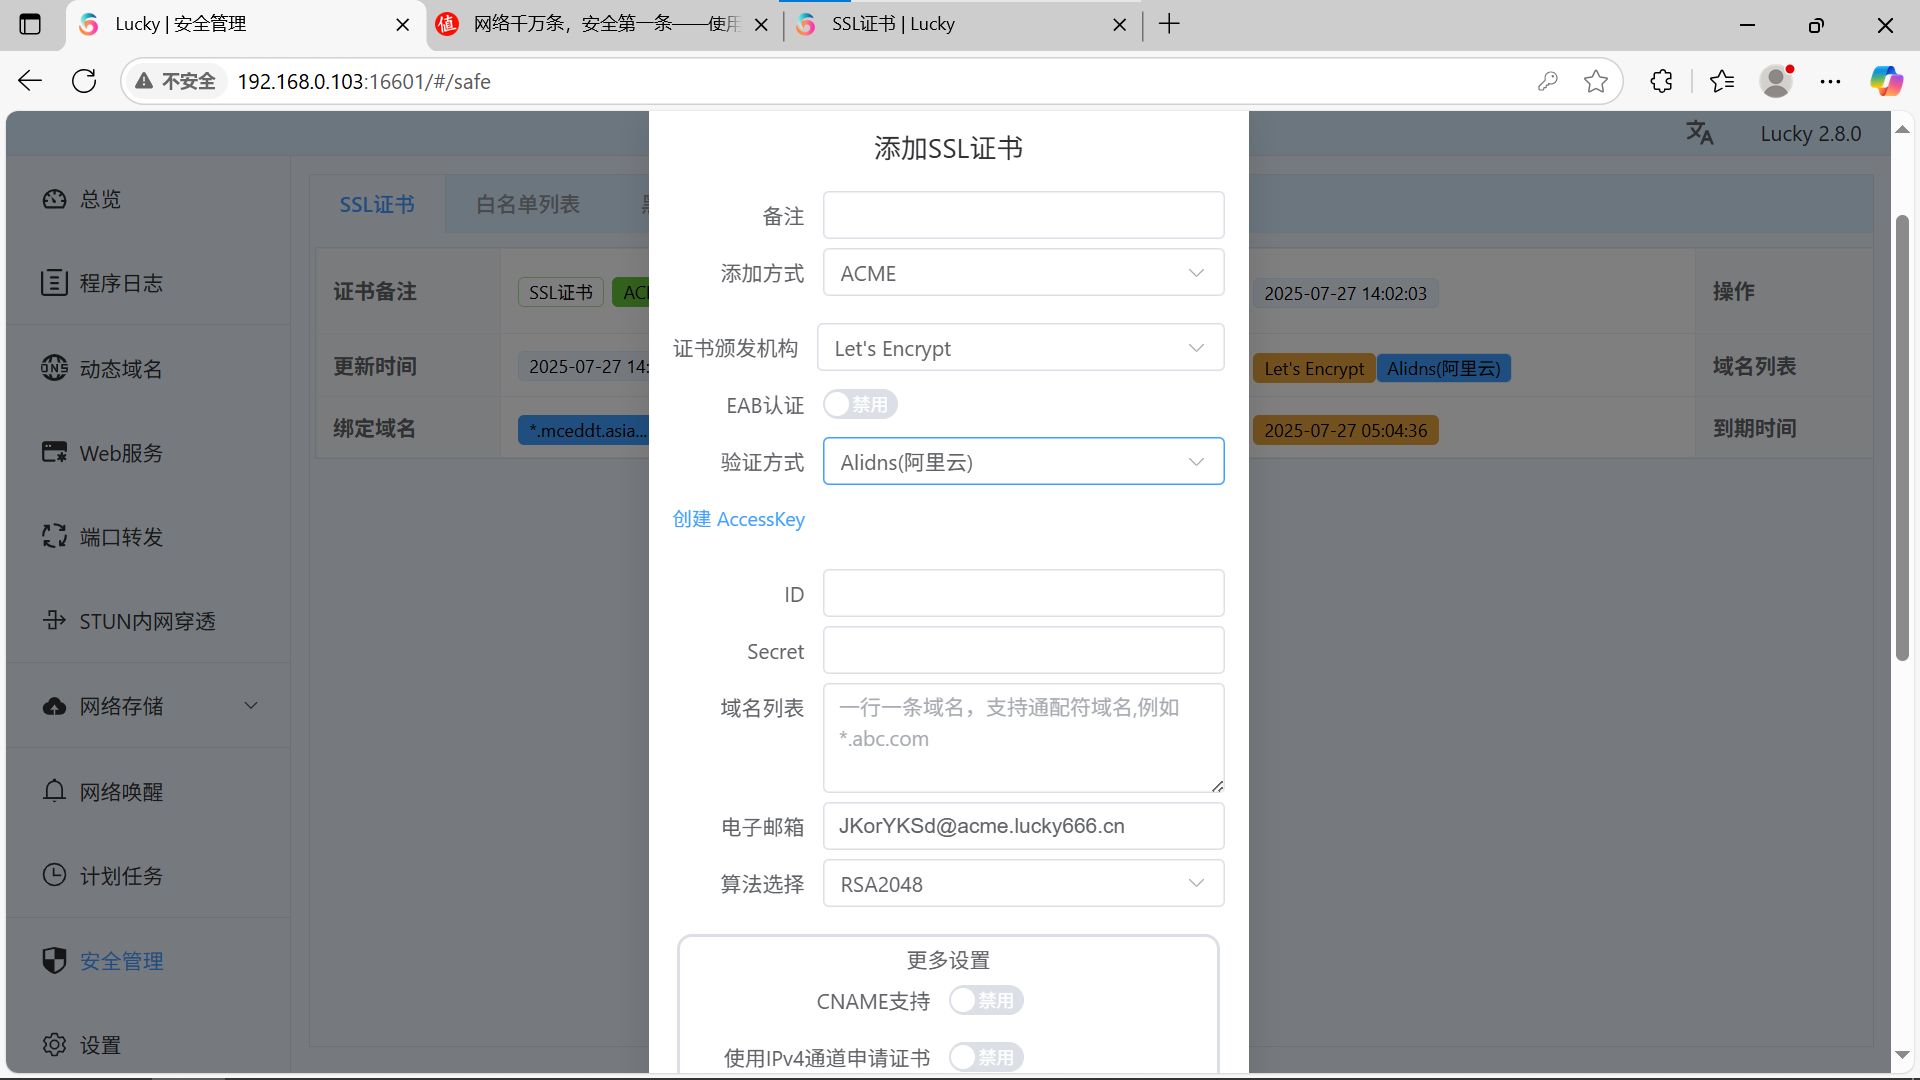The width and height of the screenshot is (1920, 1080).
Task: Close the 网络千万条 browser tab
Action: 761,25
